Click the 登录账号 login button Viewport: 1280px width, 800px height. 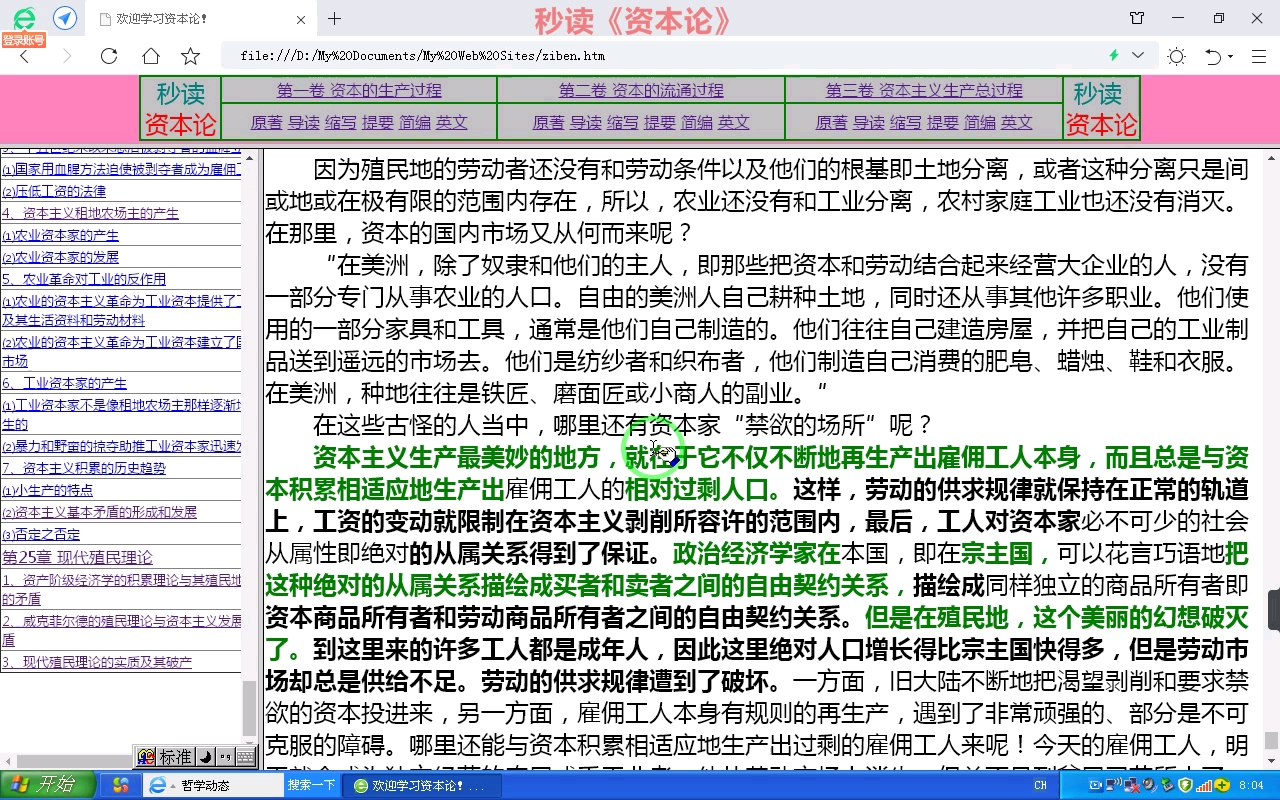[x=23, y=40]
